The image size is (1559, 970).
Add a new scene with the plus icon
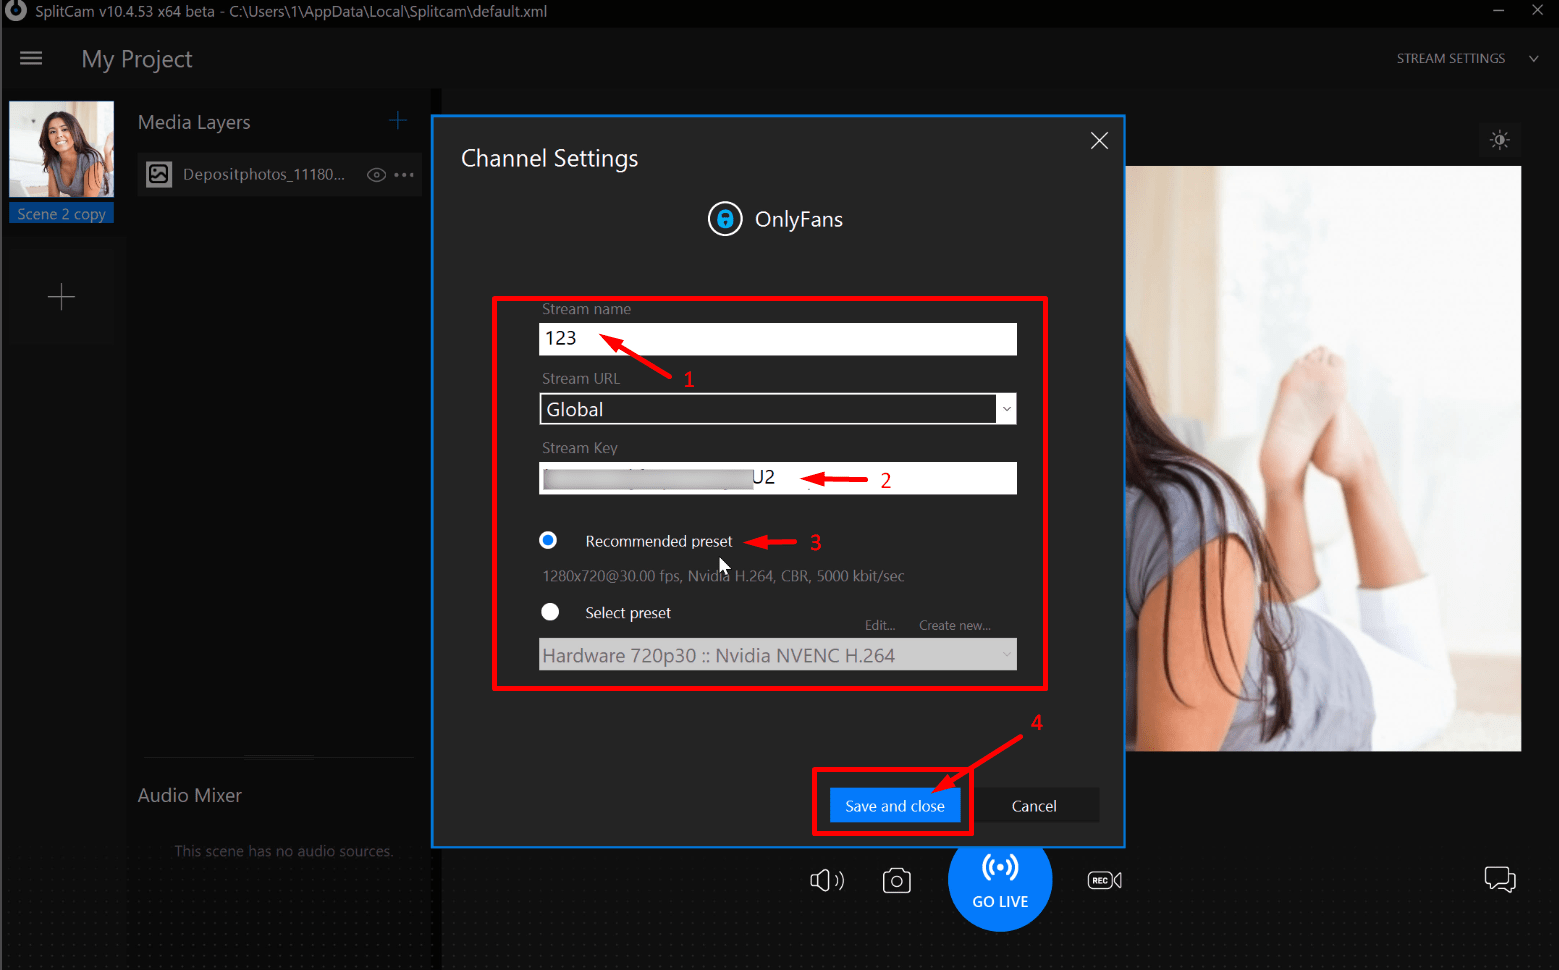[x=61, y=296]
